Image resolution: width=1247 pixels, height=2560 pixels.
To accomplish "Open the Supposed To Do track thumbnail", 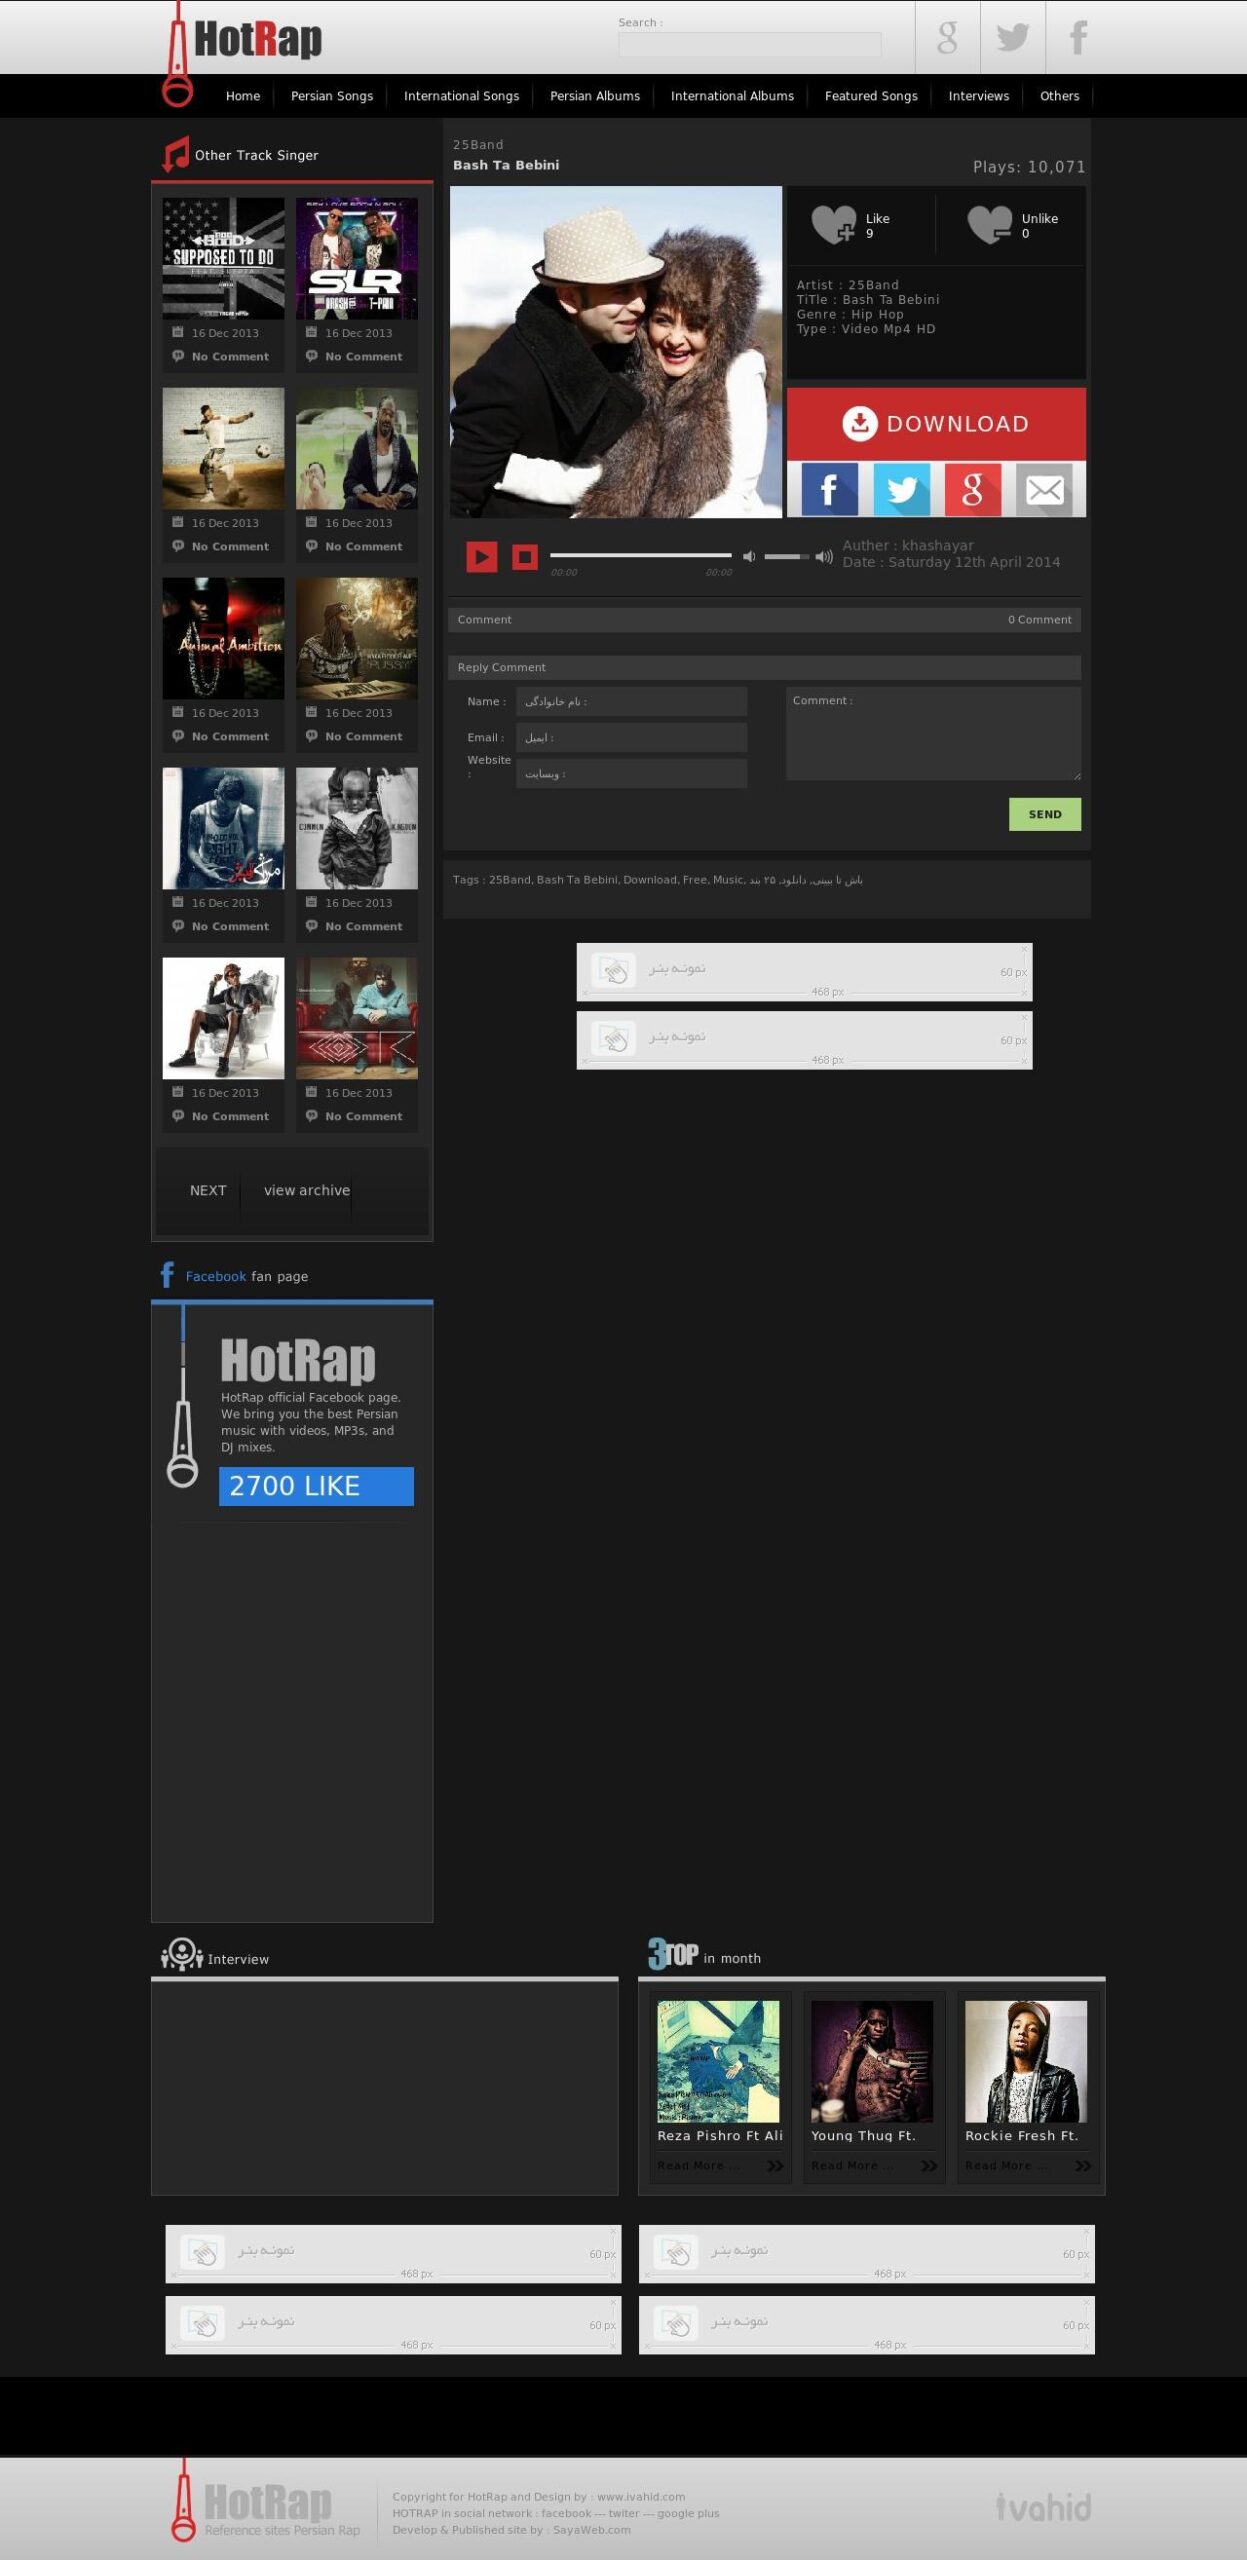I will pos(223,258).
